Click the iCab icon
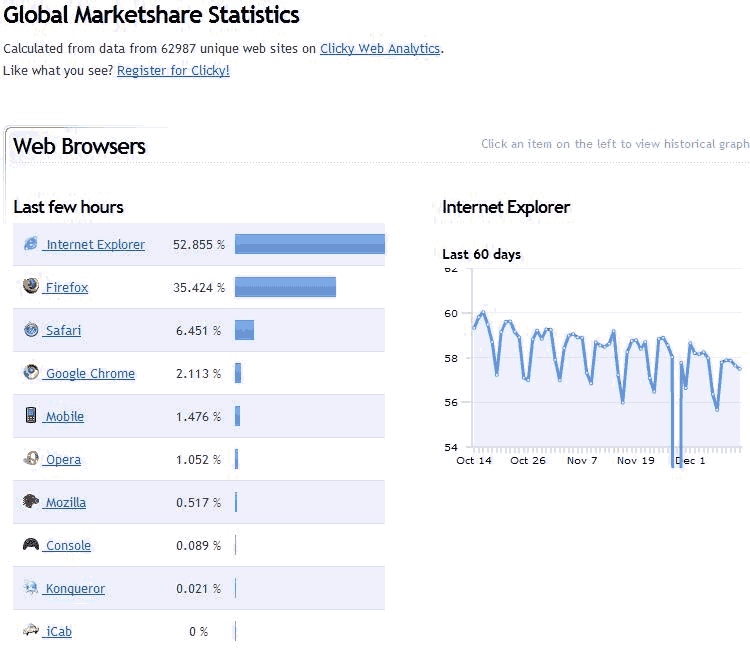Screen dimensions: 750x649 click(x=31, y=629)
